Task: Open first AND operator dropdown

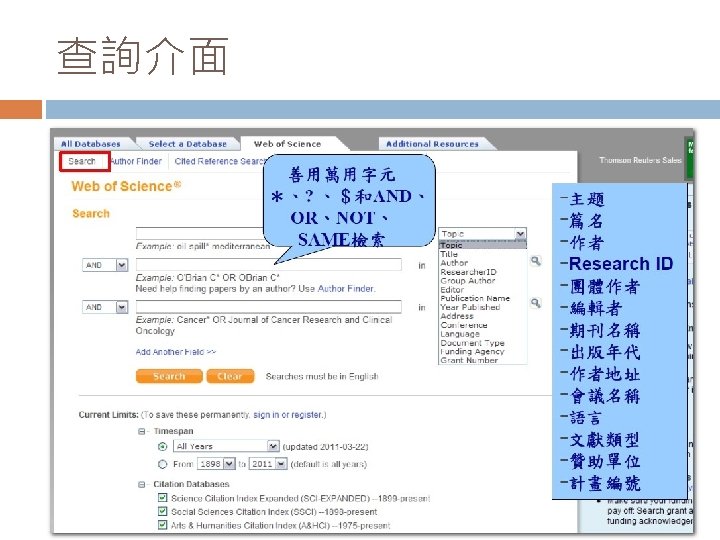Action: pyautogui.click(x=105, y=265)
